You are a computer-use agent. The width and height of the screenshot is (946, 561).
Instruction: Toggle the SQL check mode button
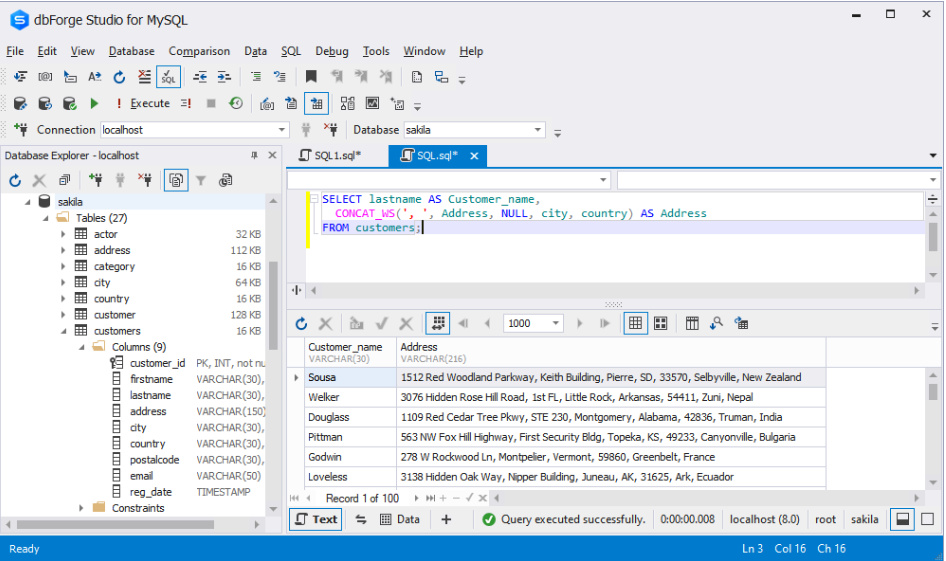pyautogui.click(x=168, y=77)
